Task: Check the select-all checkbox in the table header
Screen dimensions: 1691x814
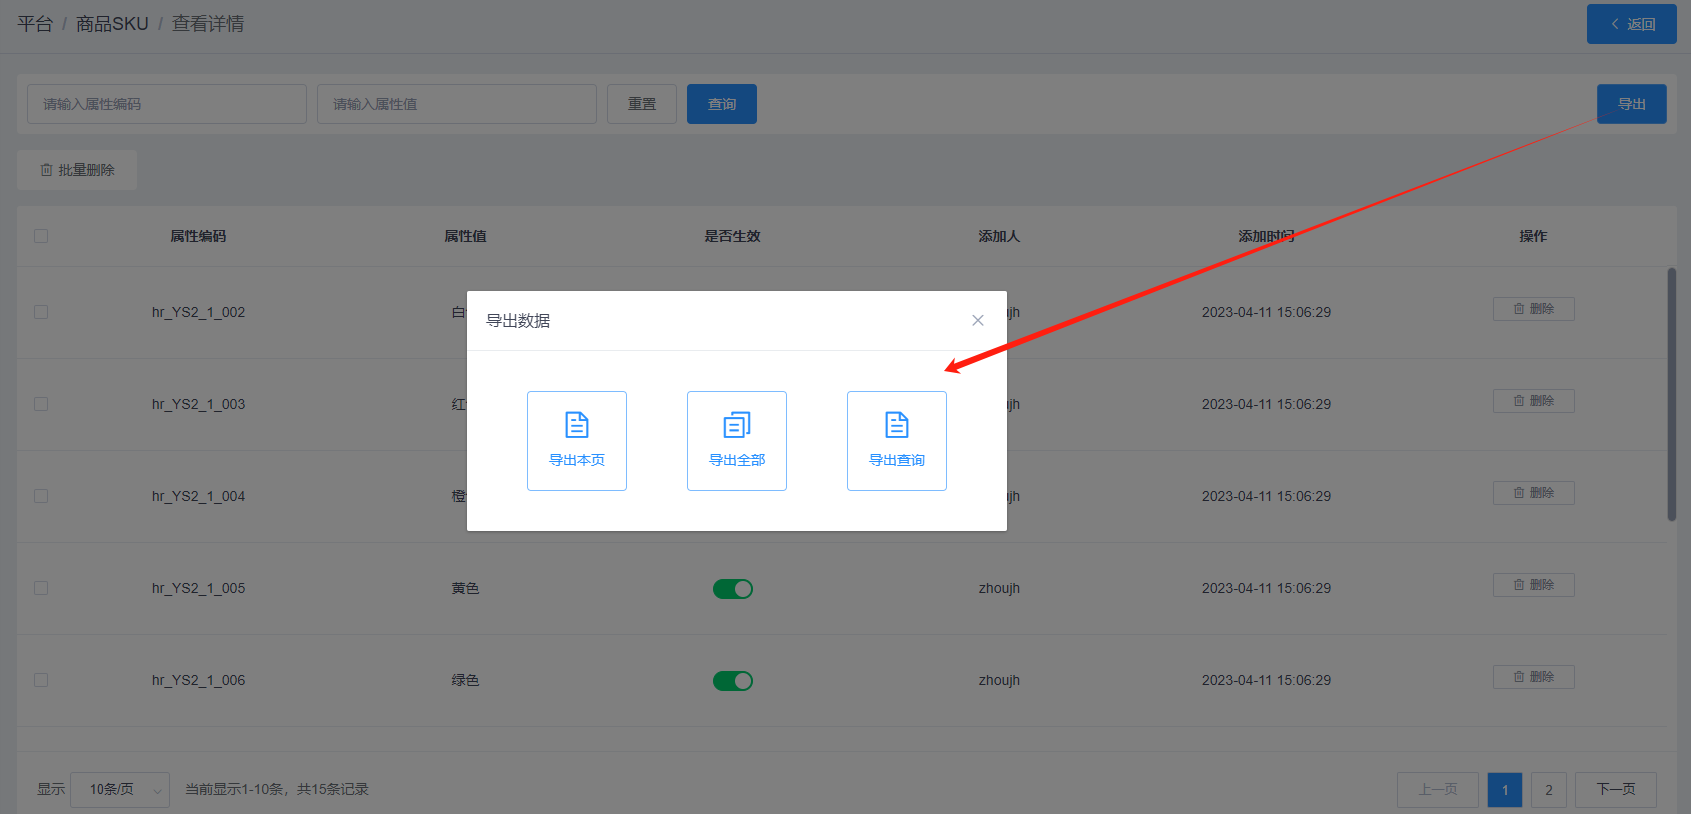Action: (x=41, y=236)
